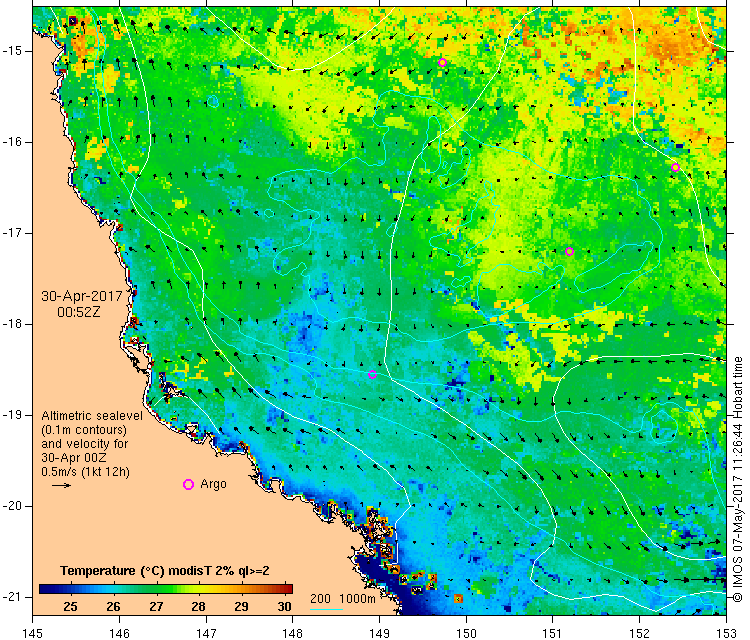The image size is (750, 640).
Task: Click the latitude axis label '-16'
Action: (11, 142)
